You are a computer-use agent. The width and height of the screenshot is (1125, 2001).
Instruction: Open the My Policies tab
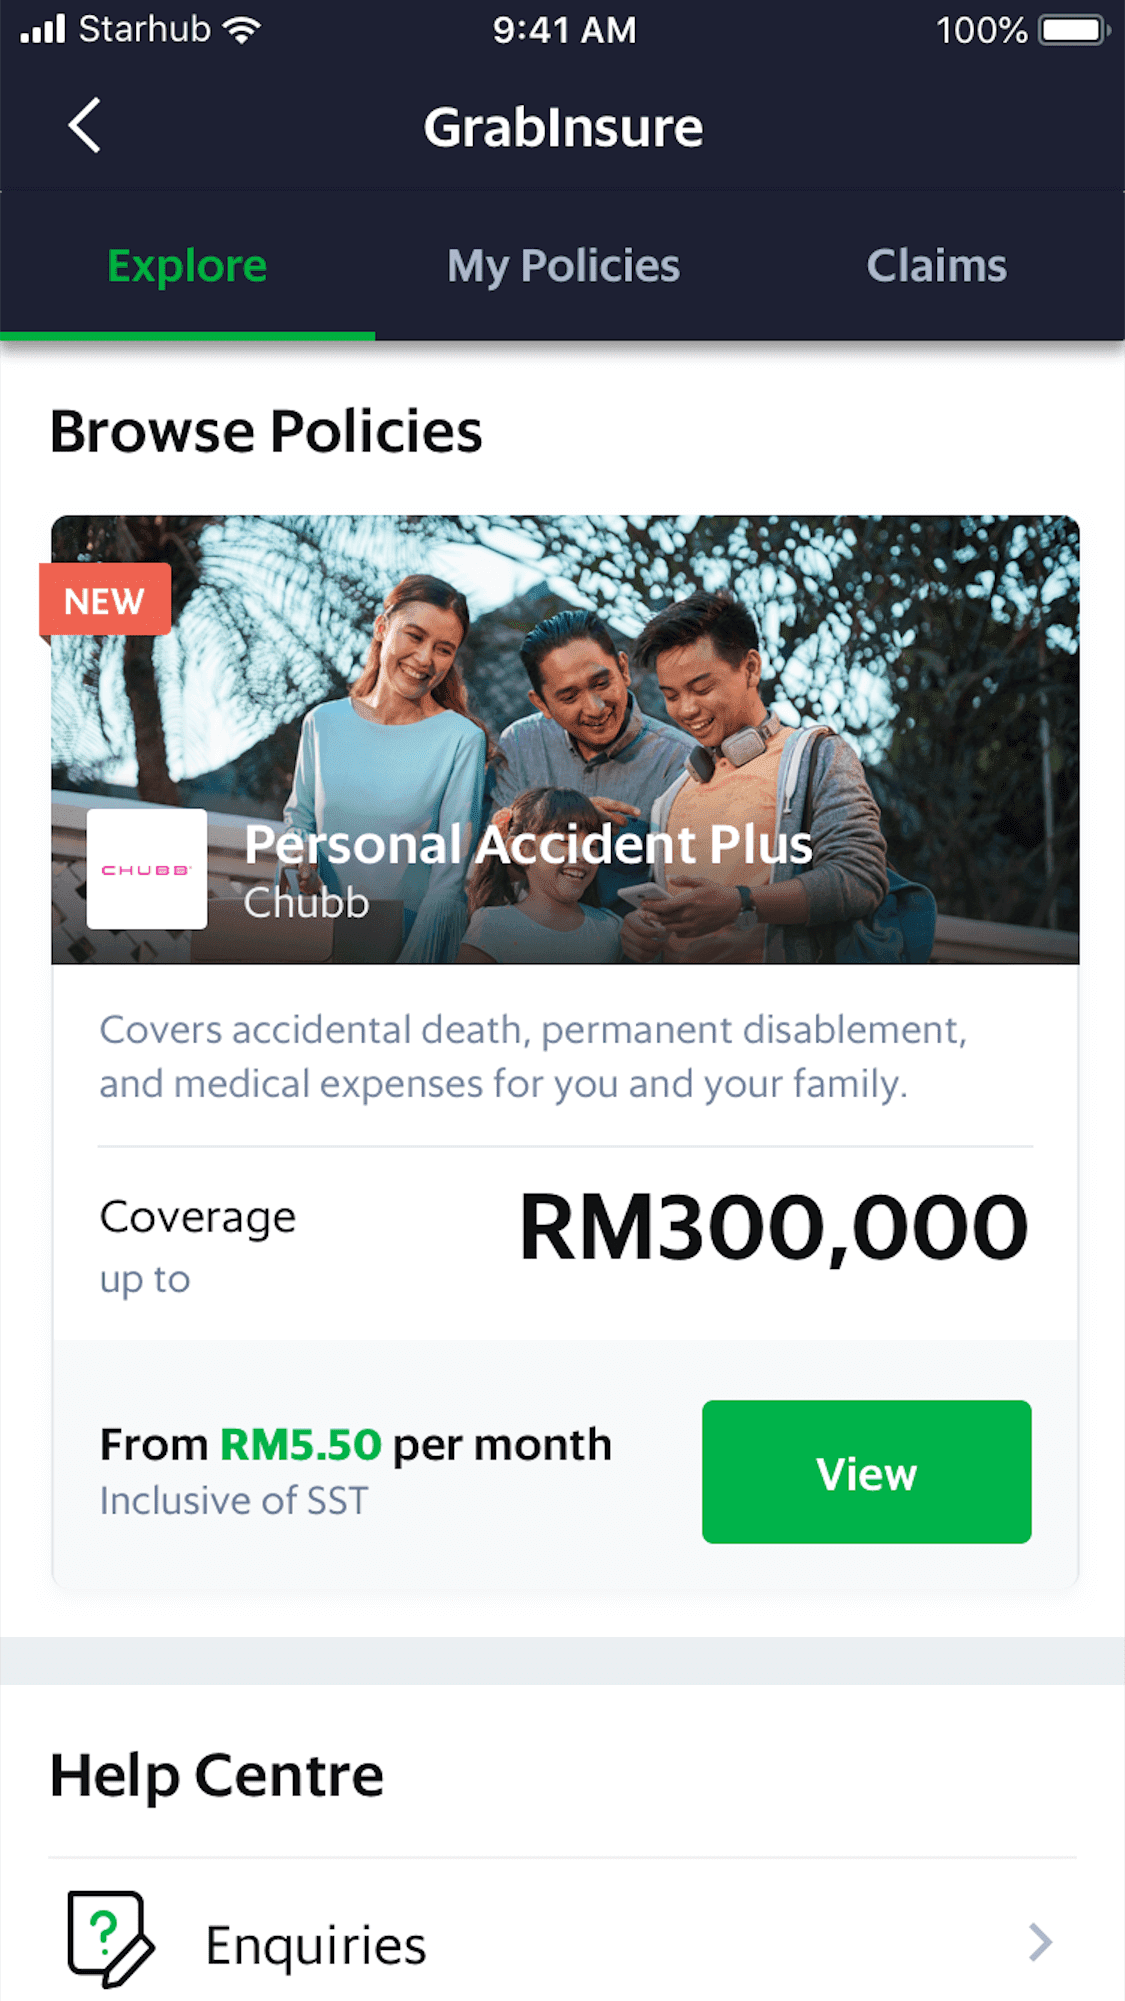pos(563,266)
